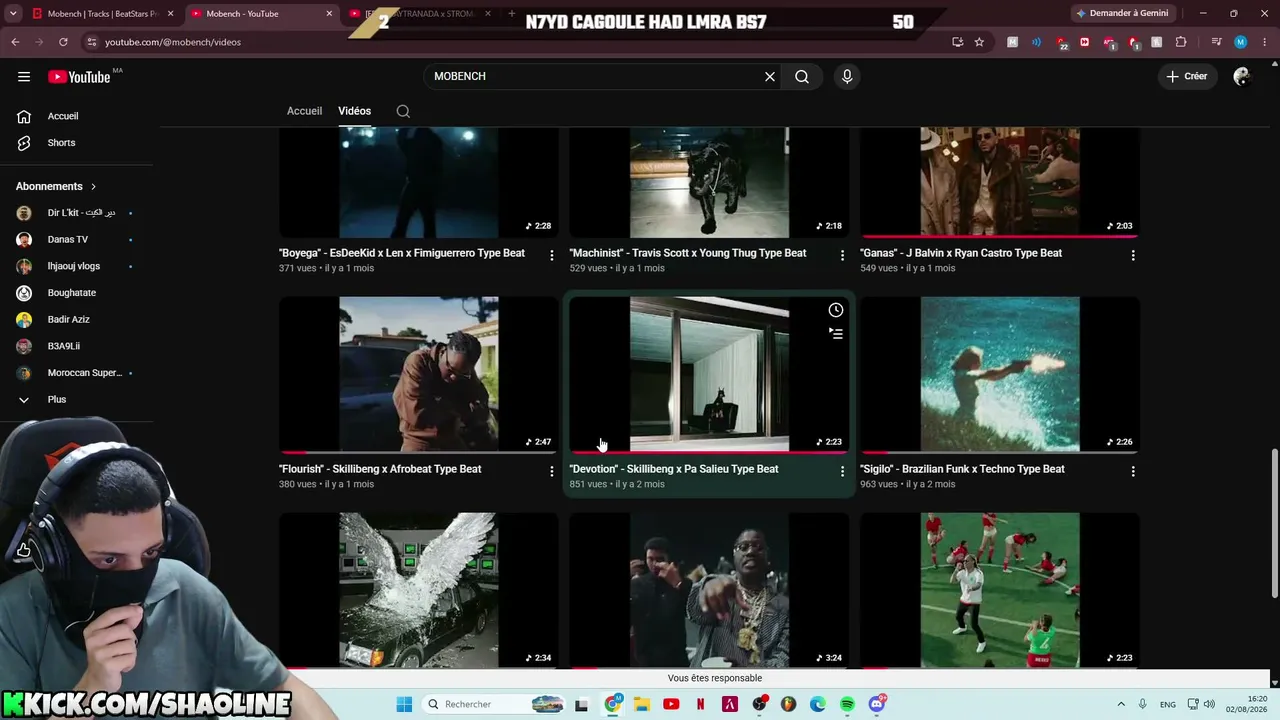
Task: Show hidden system tray icons
Action: 1120,704
